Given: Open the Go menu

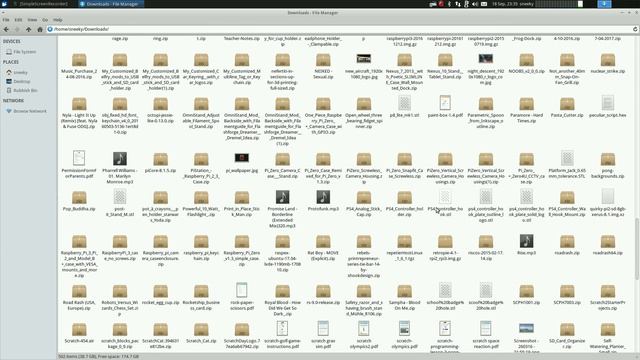Looking at the screenshot, I should 45,20.
